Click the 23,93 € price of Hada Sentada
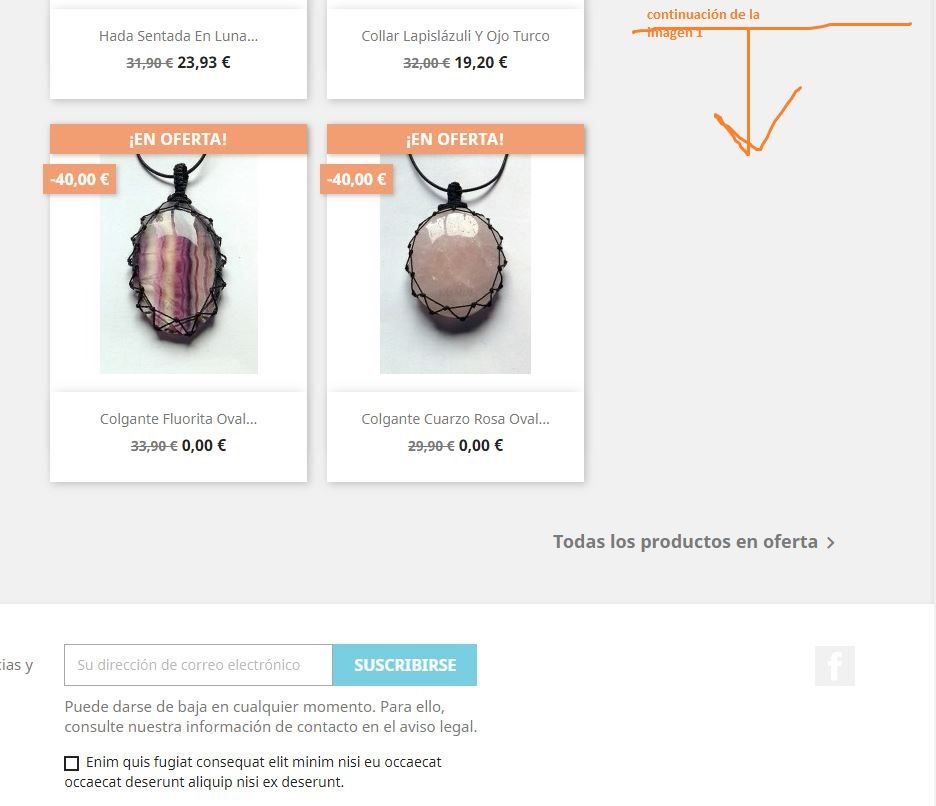 [x=204, y=62]
